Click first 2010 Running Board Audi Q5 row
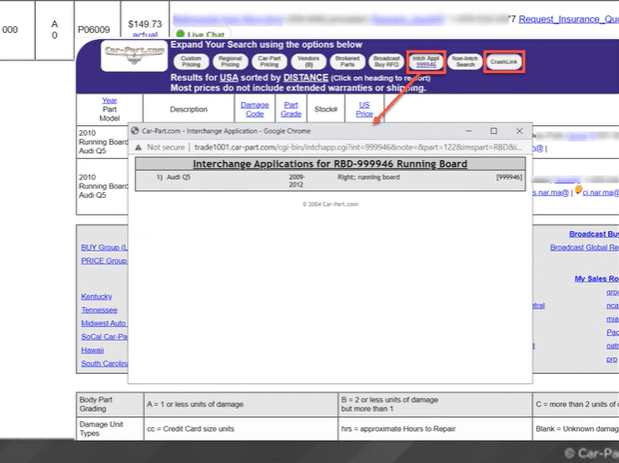 [x=103, y=142]
